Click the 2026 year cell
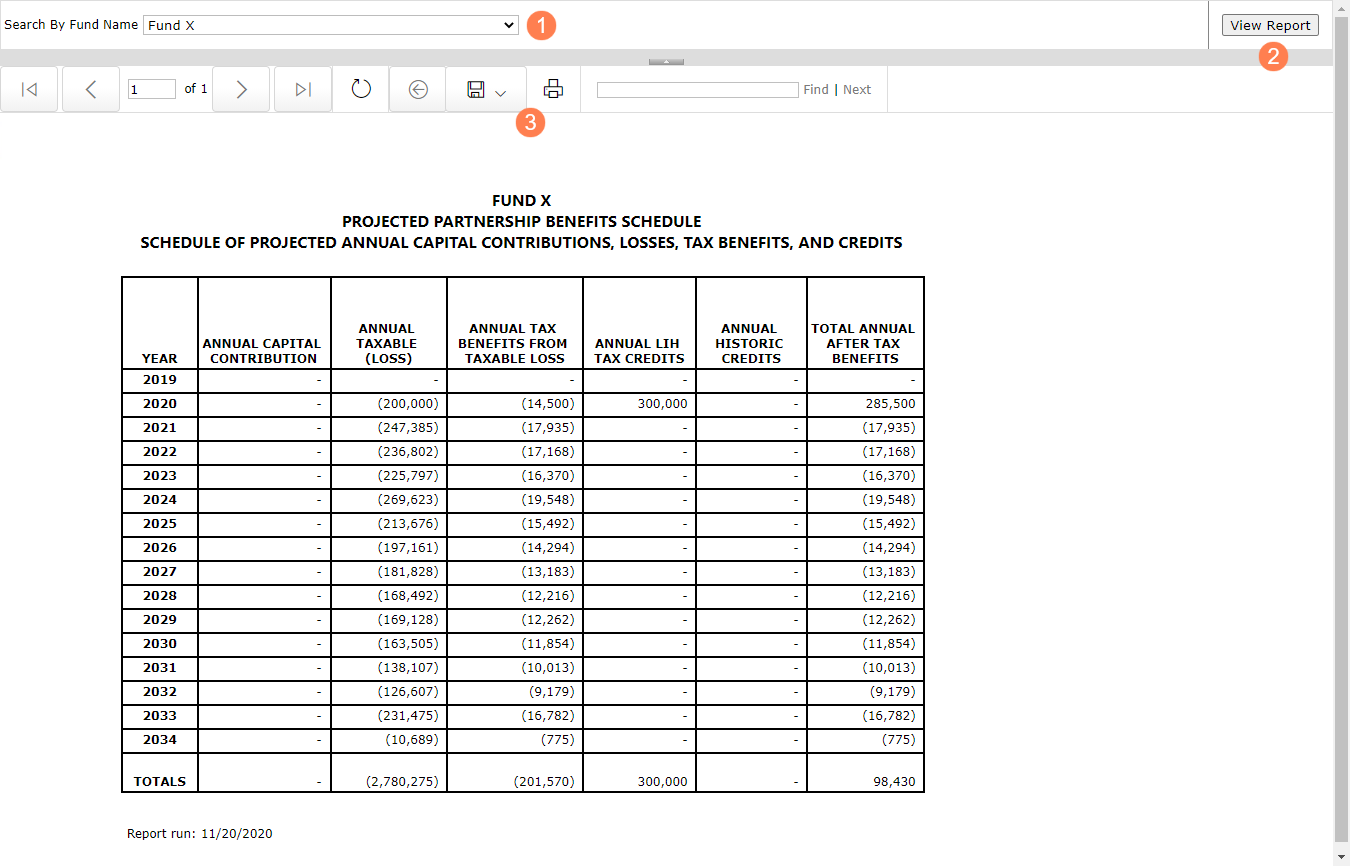This screenshot has height=866, width=1350. point(160,548)
